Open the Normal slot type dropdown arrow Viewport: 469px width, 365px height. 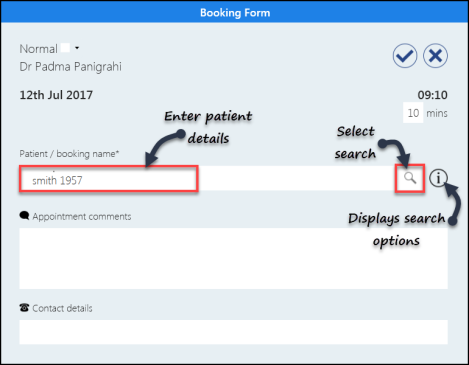click(77, 48)
